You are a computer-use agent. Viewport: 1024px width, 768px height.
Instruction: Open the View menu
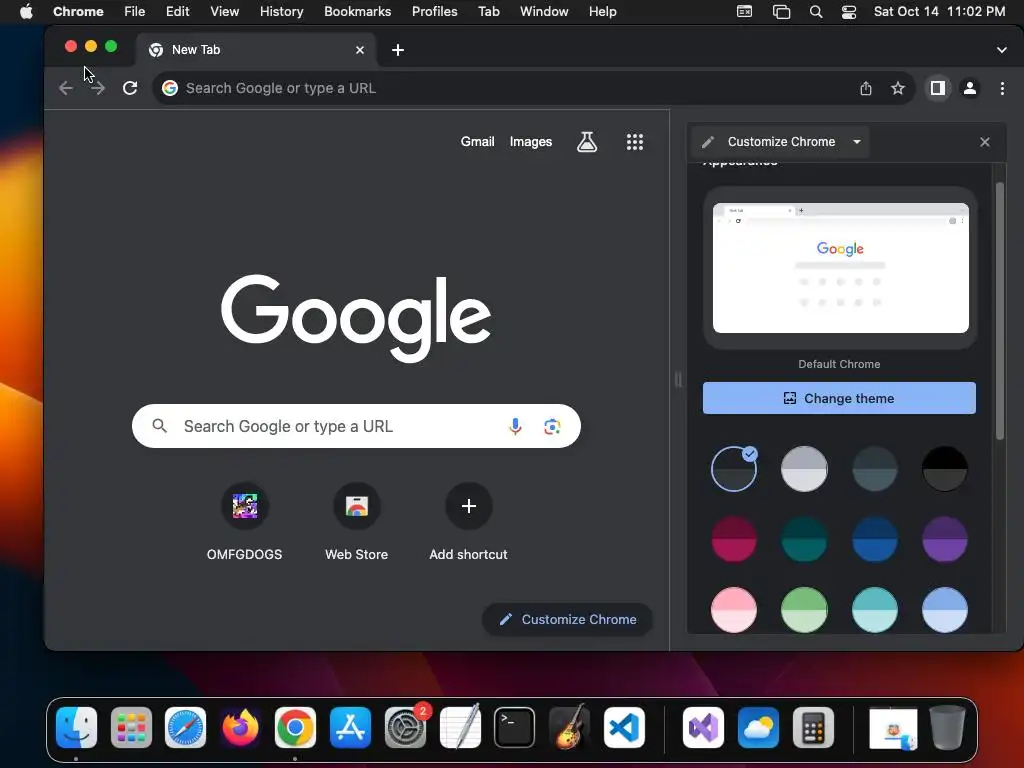tap(224, 12)
